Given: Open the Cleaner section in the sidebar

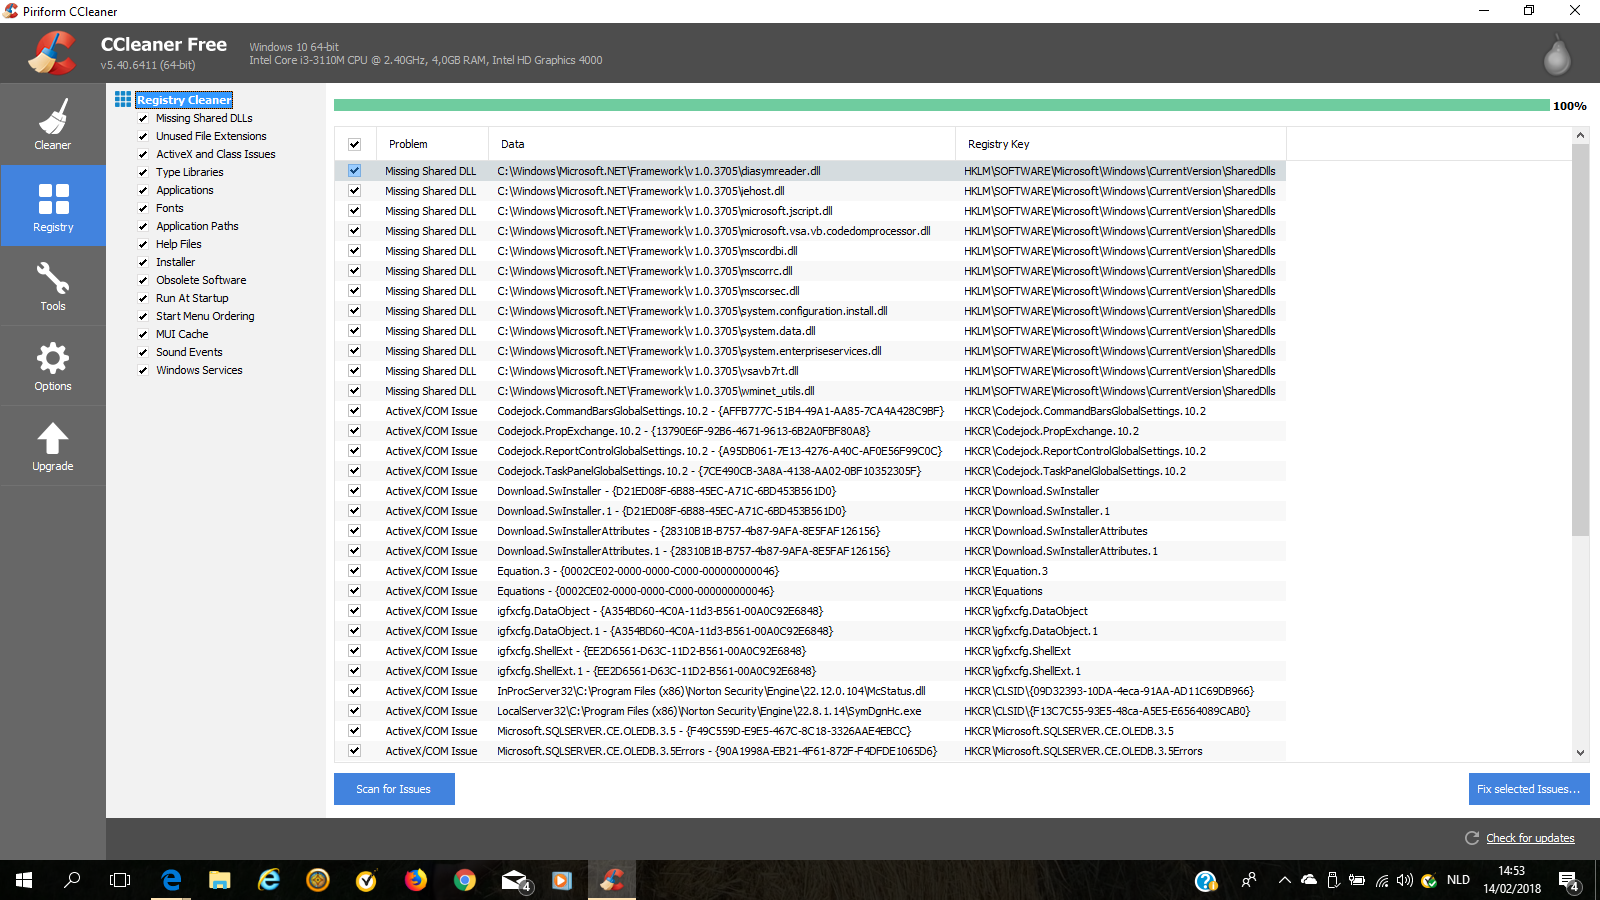Looking at the screenshot, I should tap(53, 124).
